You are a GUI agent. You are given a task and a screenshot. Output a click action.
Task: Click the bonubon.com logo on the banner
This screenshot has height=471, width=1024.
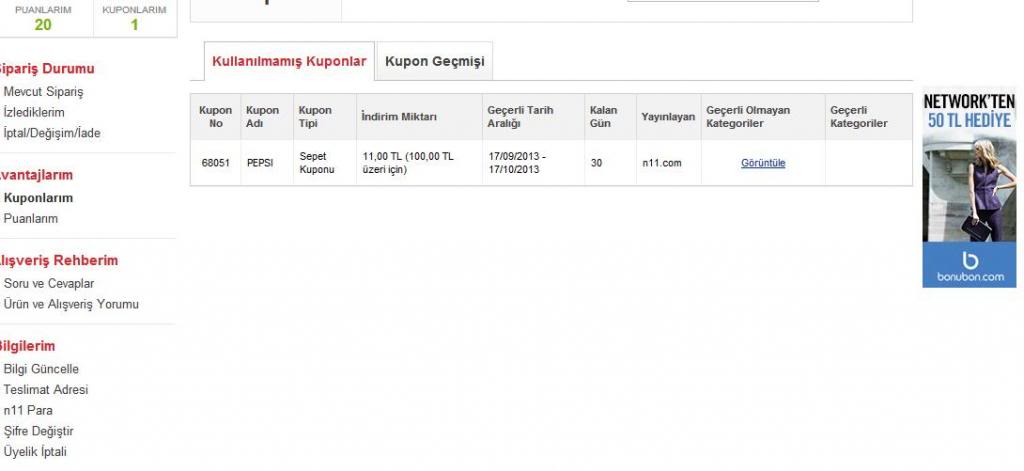(x=970, y=267)
